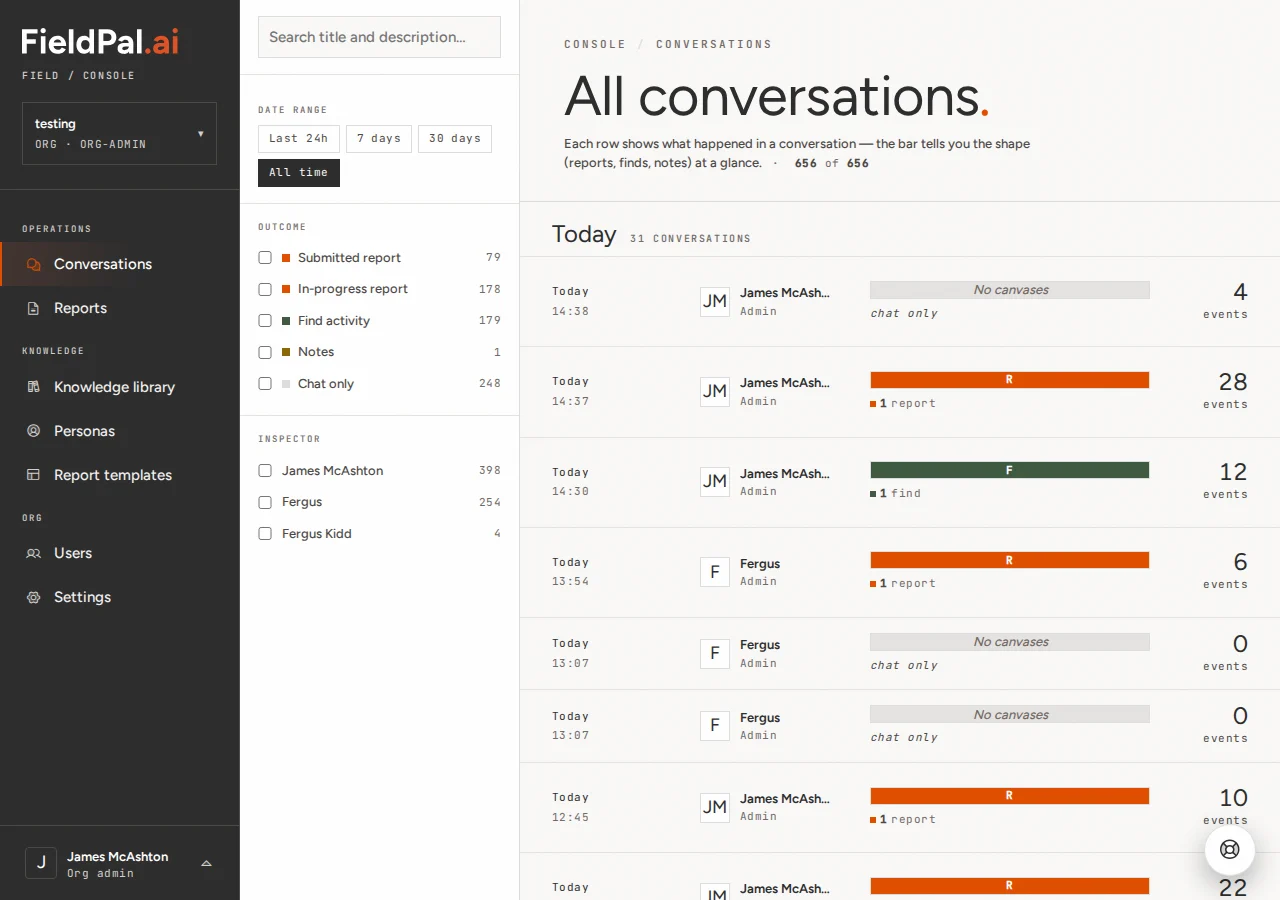Check the Submitted report outcome filter
Screen dimensions: 1280x900
265,258
